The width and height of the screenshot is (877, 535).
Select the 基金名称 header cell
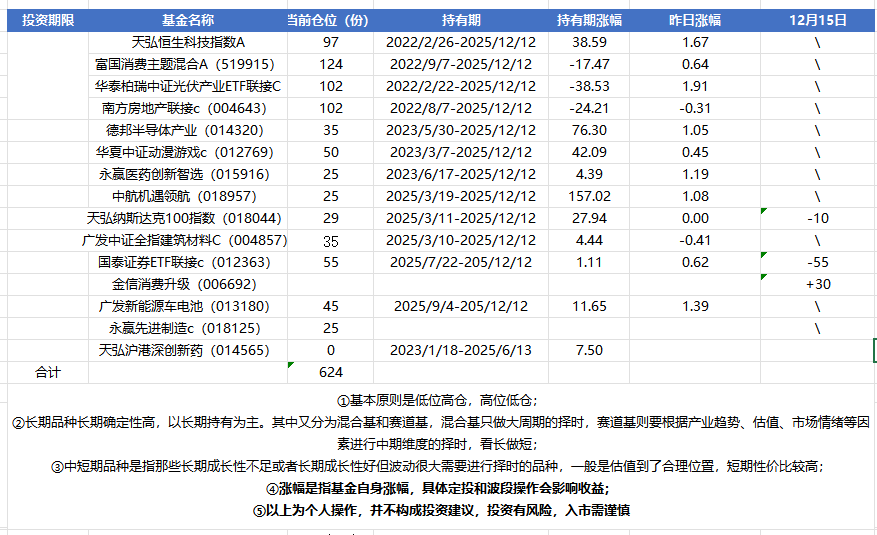[x=188, y=20]
